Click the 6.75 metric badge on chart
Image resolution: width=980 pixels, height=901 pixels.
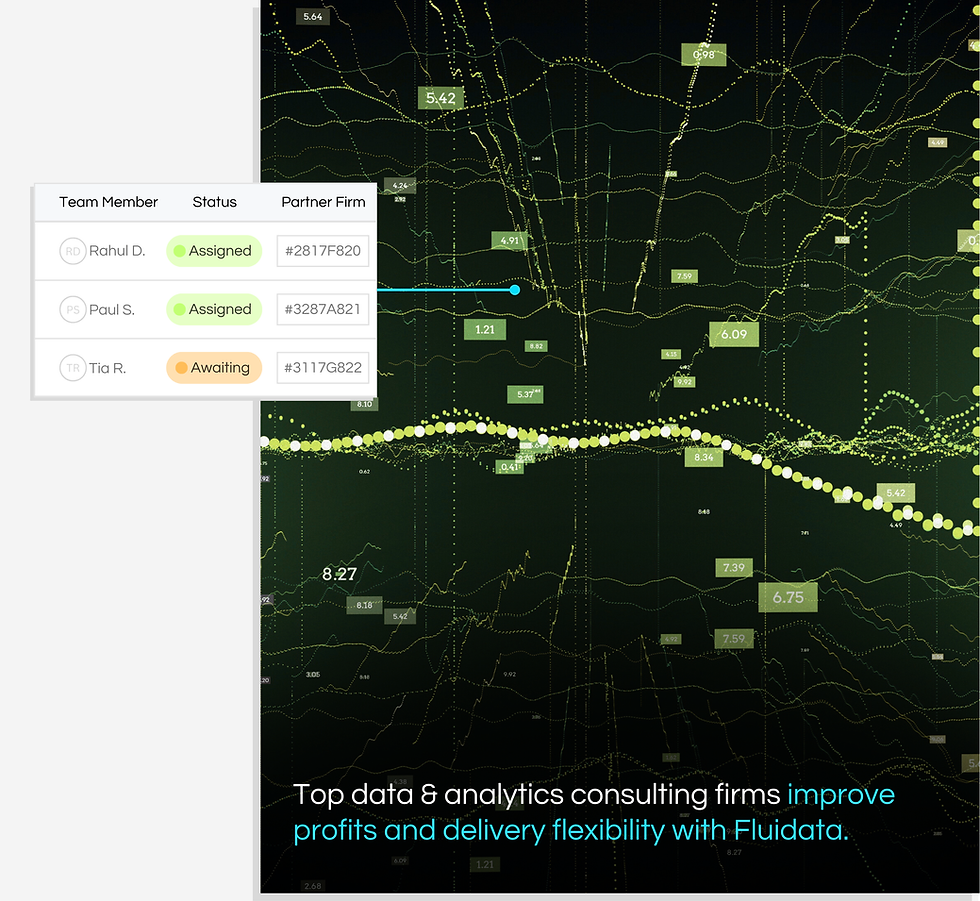[x=789, y=597]
